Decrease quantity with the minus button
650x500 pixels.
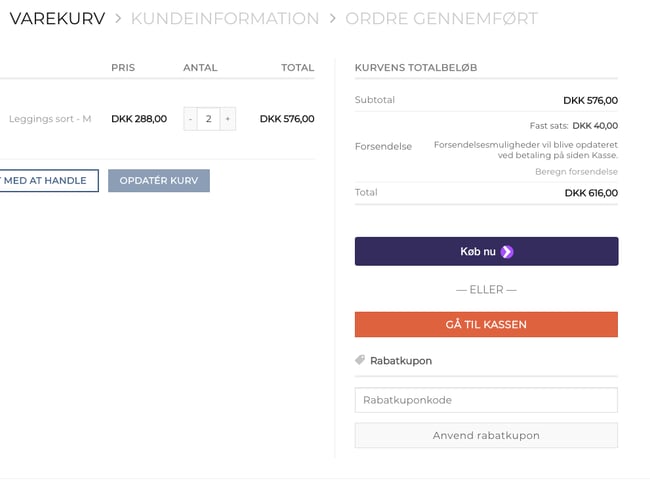(x=191, y=119)
